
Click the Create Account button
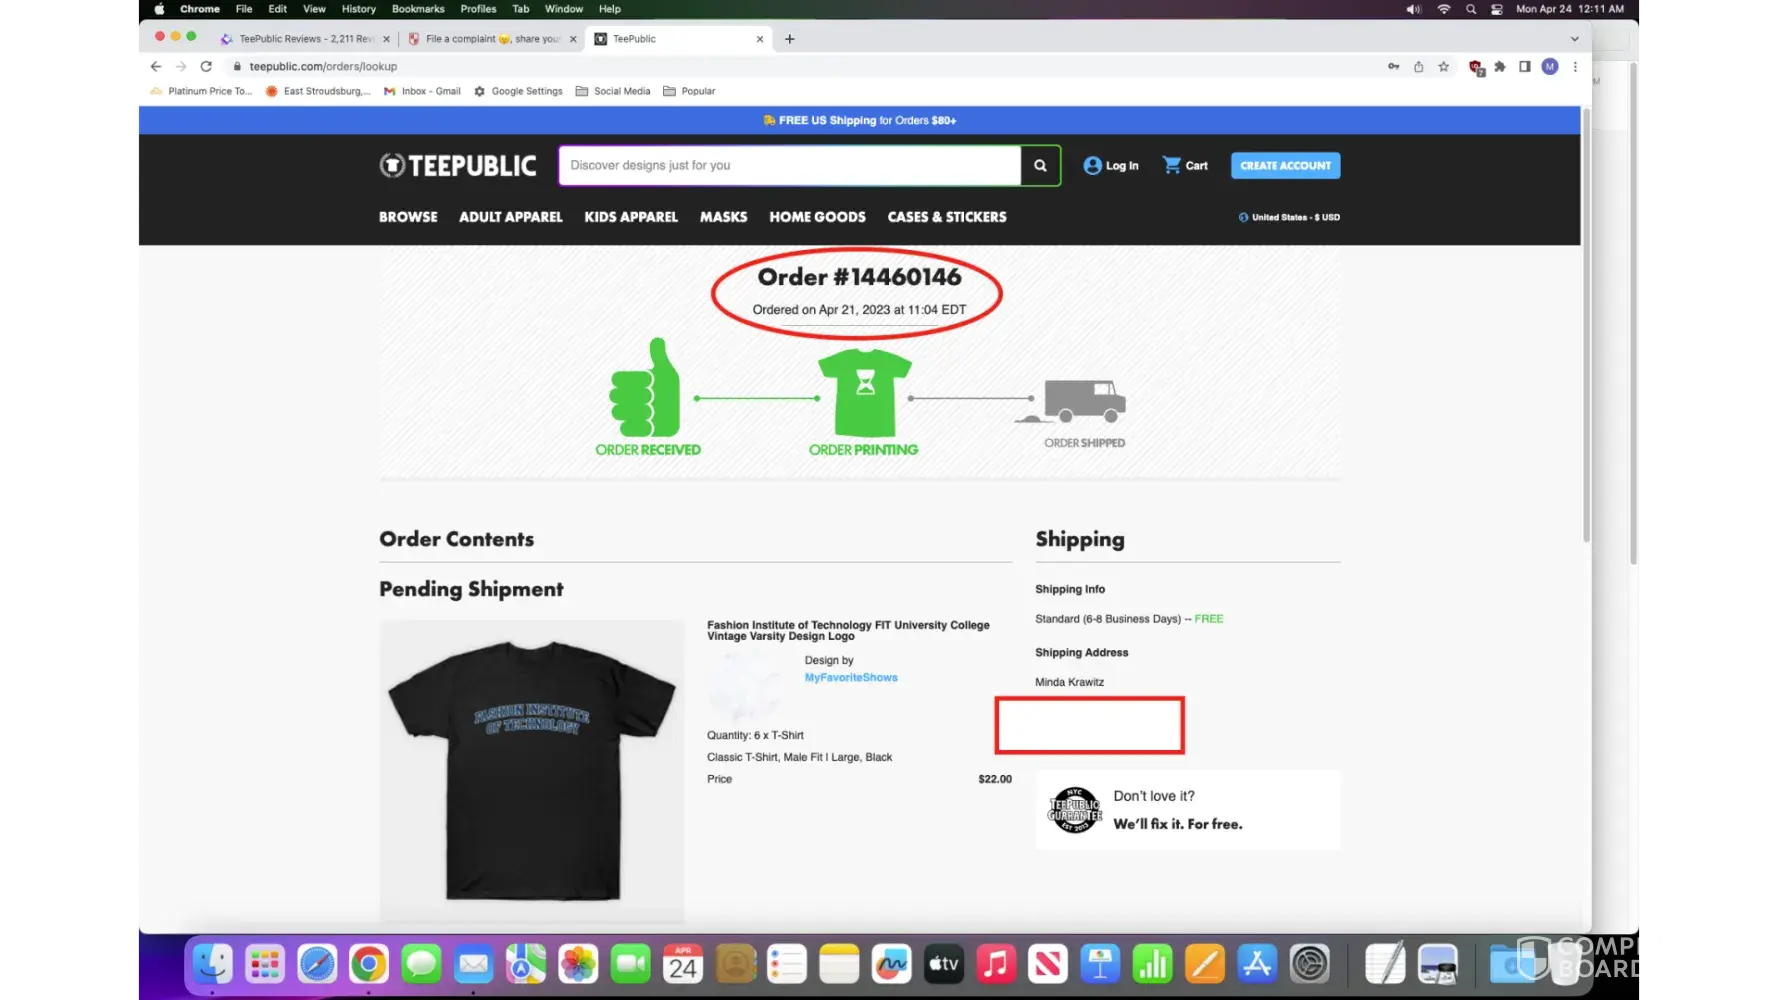1285,166
